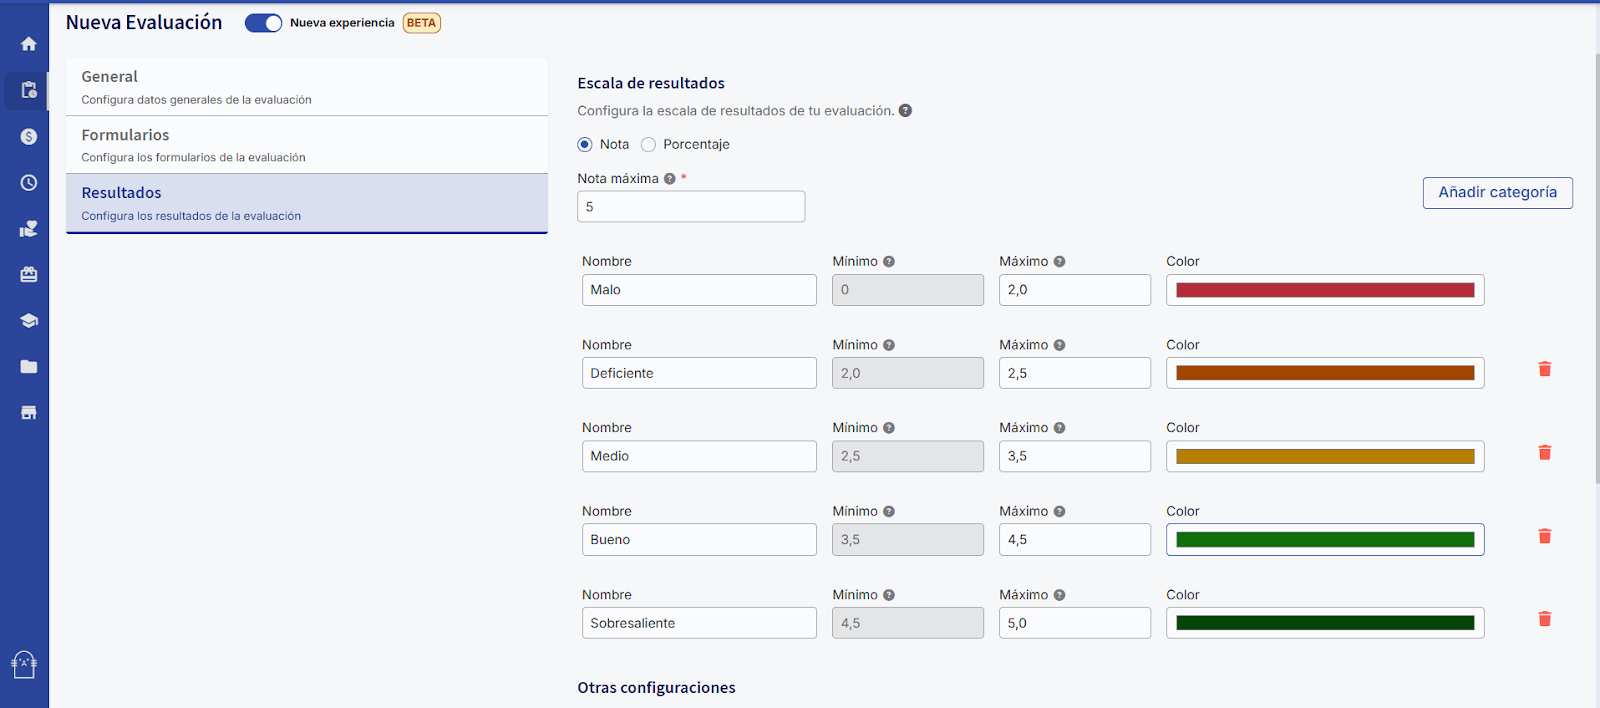
Task: Delete the Deficiente category with trash icon
Action: 1544,370
